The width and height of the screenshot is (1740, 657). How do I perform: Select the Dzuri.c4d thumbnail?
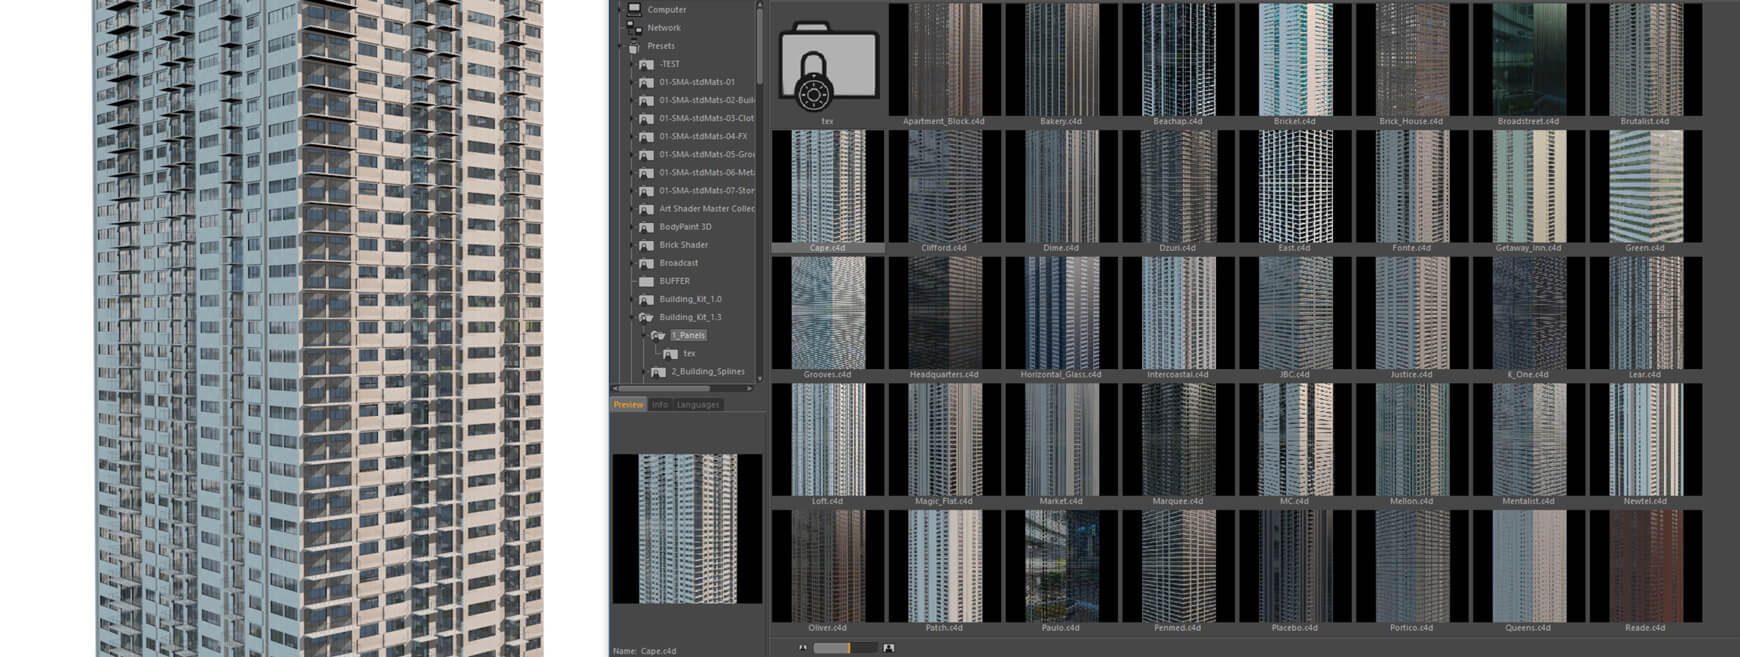pyautogui.click(x=1178, y=186)
